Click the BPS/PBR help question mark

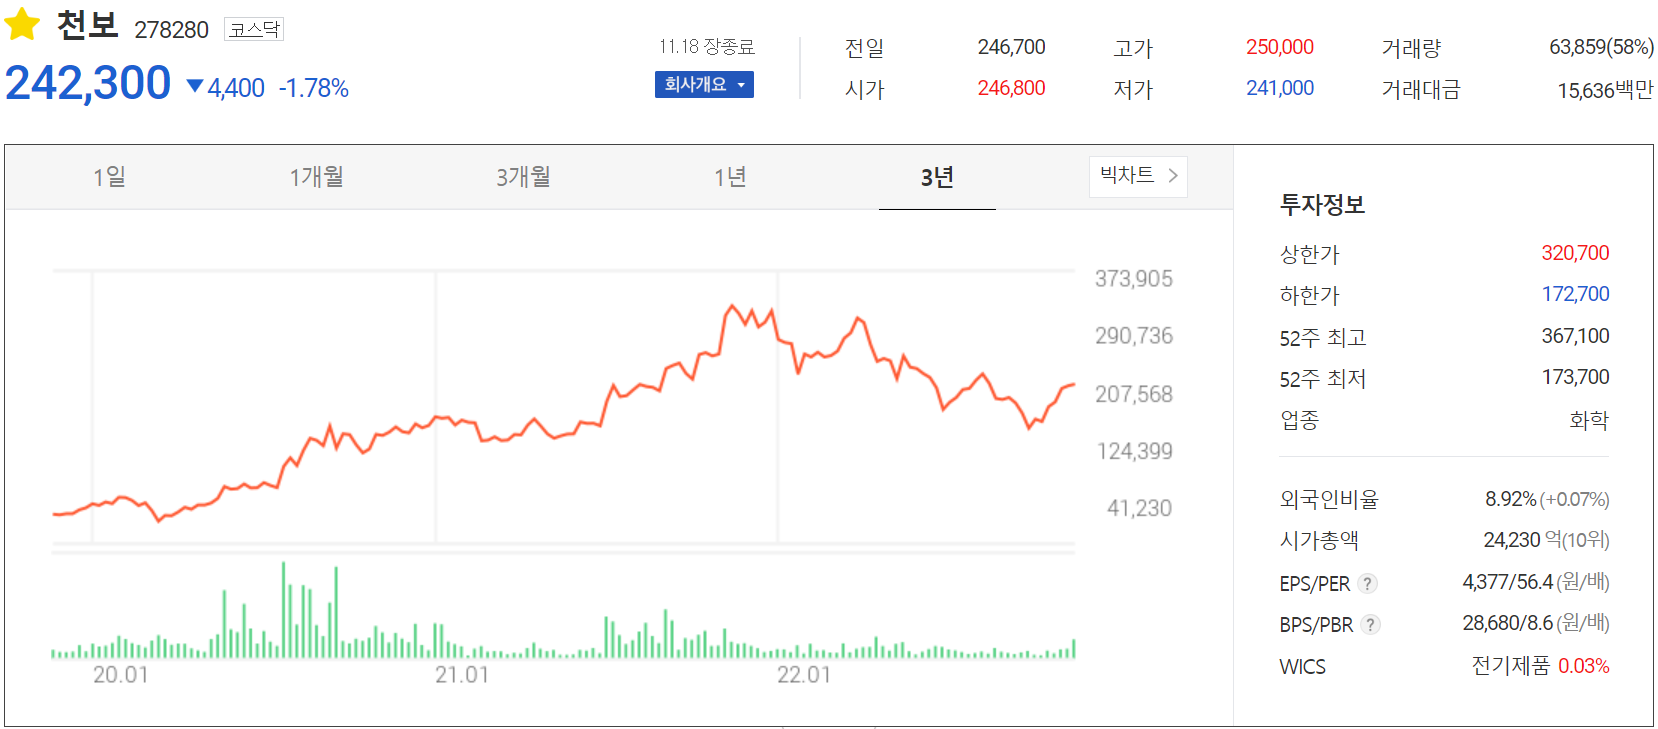pos(1371,624)
